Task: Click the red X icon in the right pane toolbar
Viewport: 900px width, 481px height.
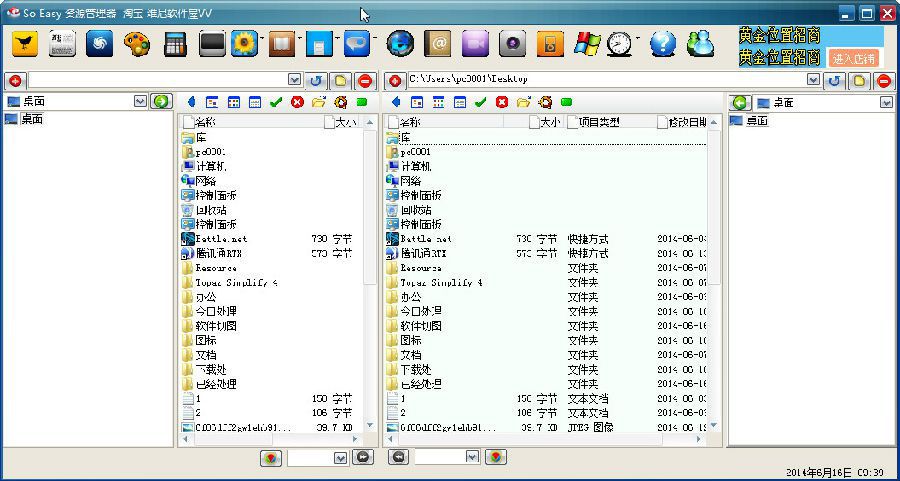Action: [x=502, y=102]
